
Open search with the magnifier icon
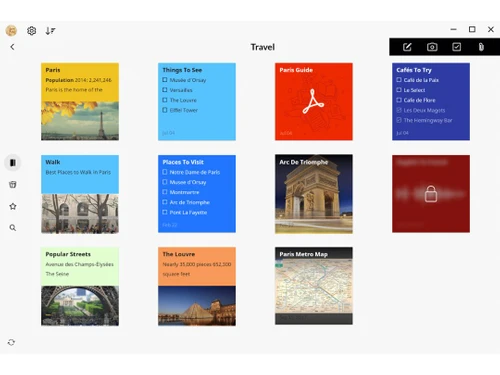click(13, 228)
